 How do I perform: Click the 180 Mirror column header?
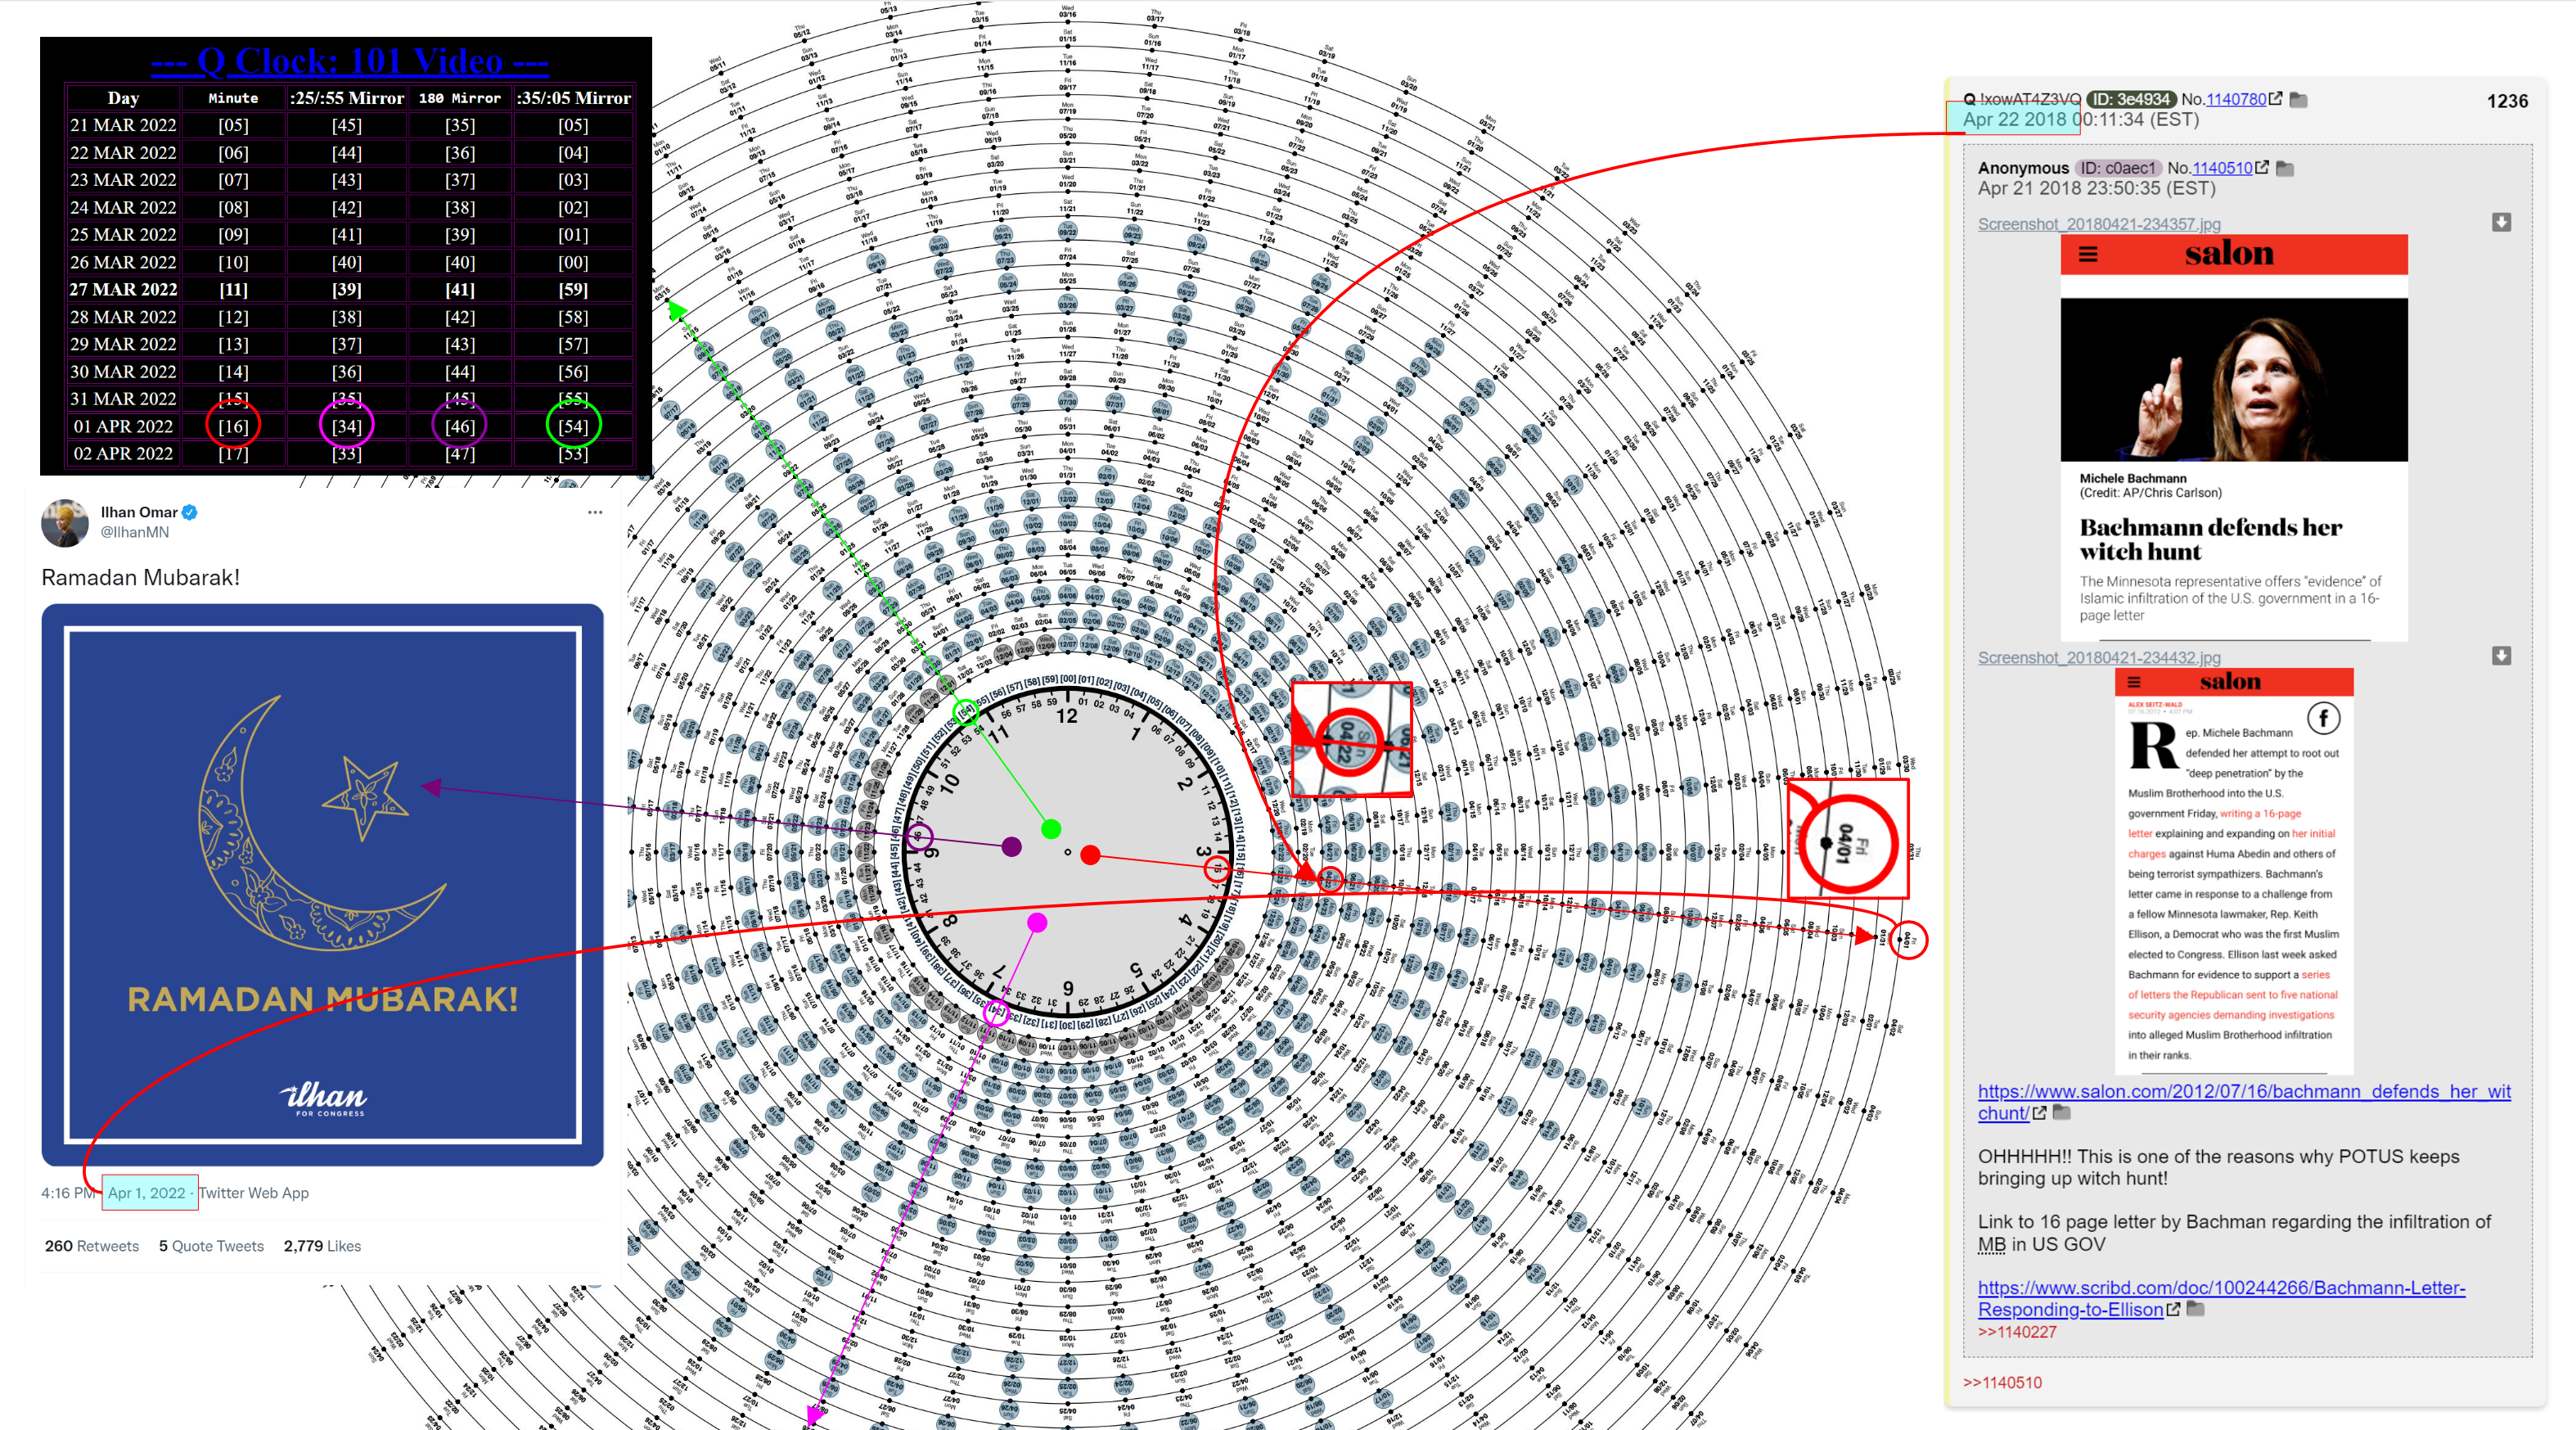pyautogui.click(x=460, y=98)
